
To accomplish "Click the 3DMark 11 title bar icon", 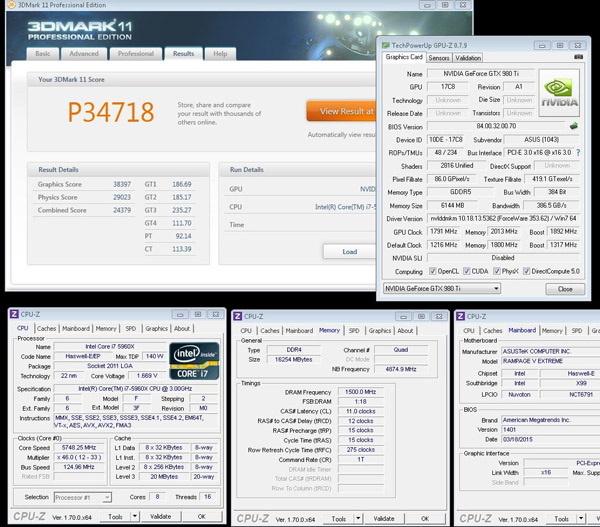I will coord(11,5).
